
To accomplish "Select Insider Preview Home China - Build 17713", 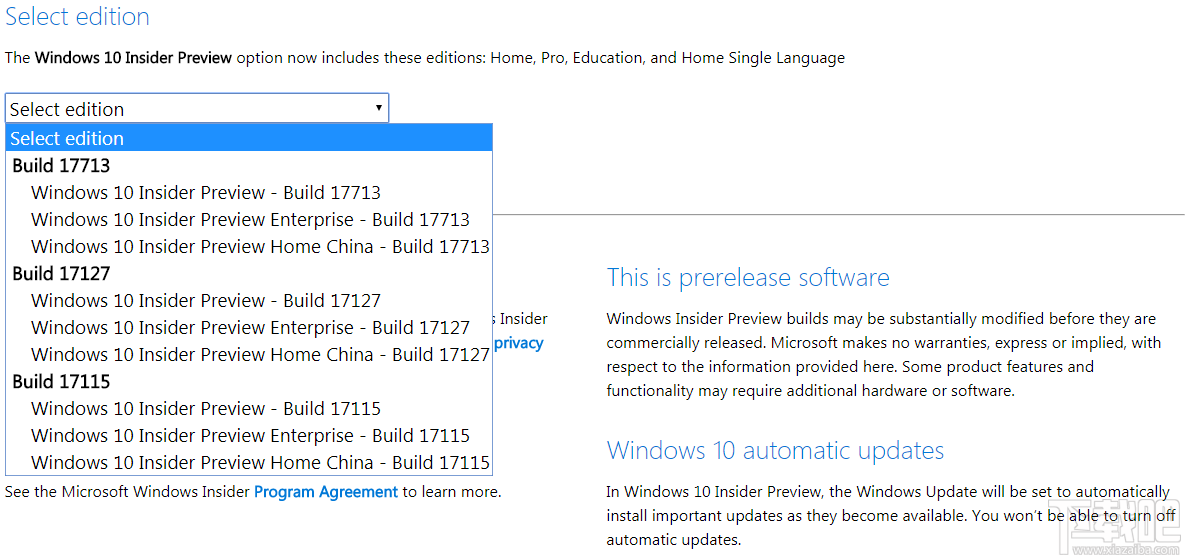I will (x=249, y=246).
